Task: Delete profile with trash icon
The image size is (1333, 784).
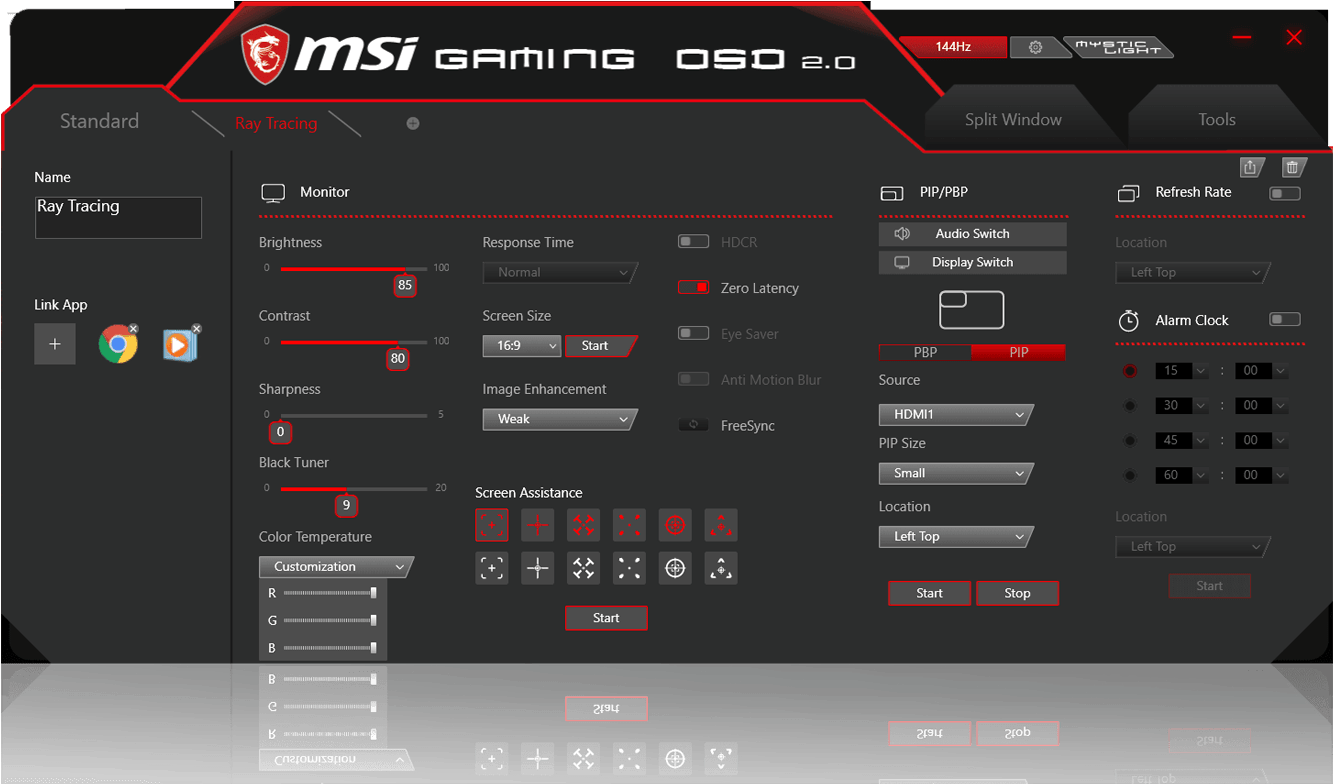Action: pos(1293,168)
